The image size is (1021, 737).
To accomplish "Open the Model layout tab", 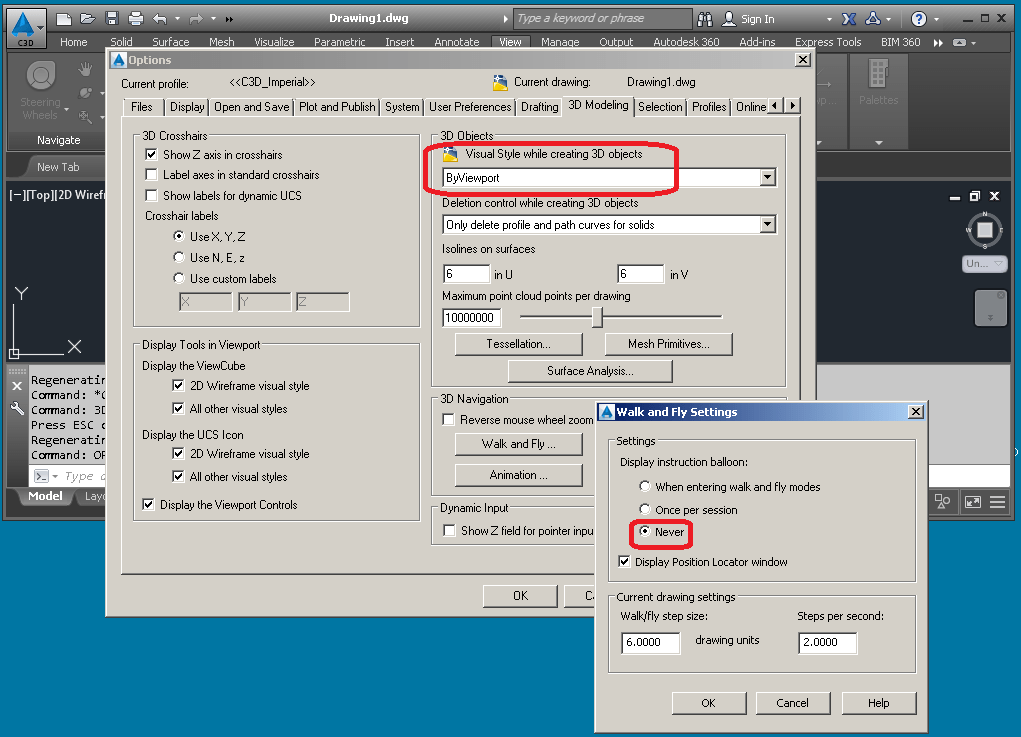I will point(45,496).
